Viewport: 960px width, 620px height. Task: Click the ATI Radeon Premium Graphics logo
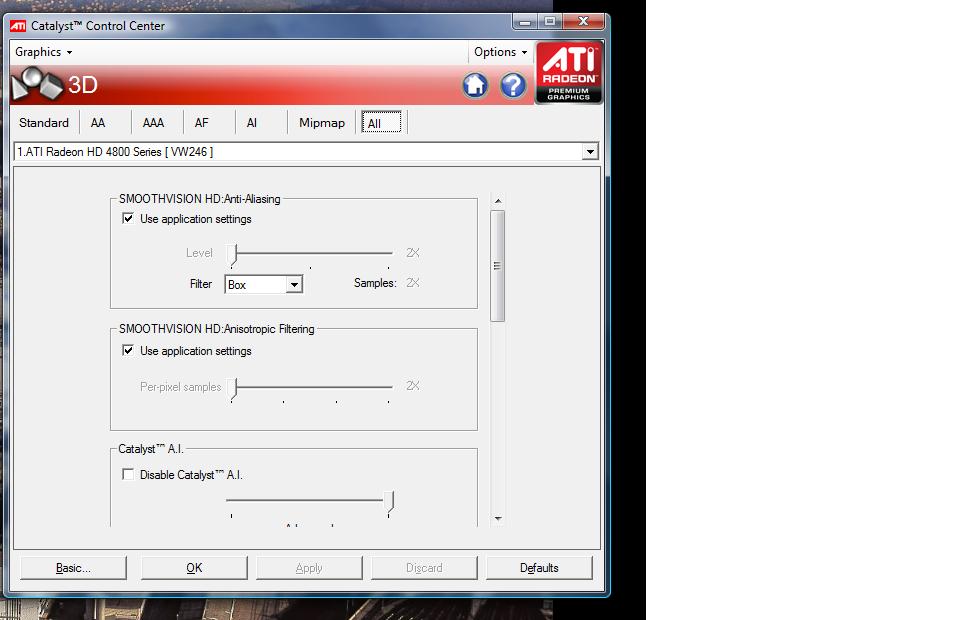click(569, 72)
